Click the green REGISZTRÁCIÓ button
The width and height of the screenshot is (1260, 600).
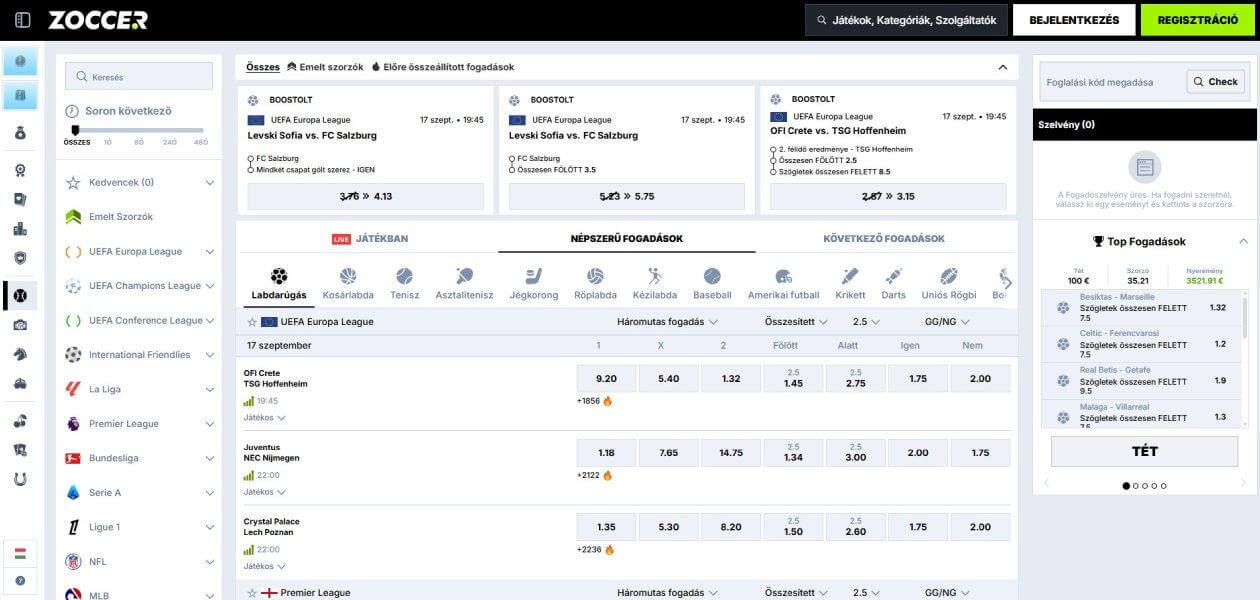click(1197, 20)
